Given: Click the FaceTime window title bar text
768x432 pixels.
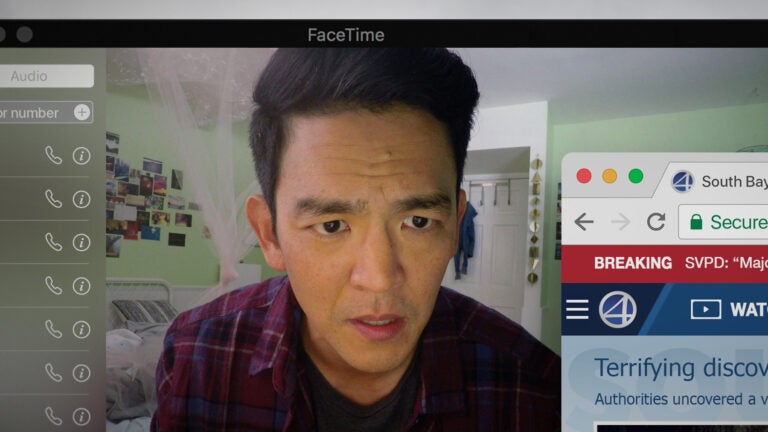Looking at the screenshot, I should [346, 35].
